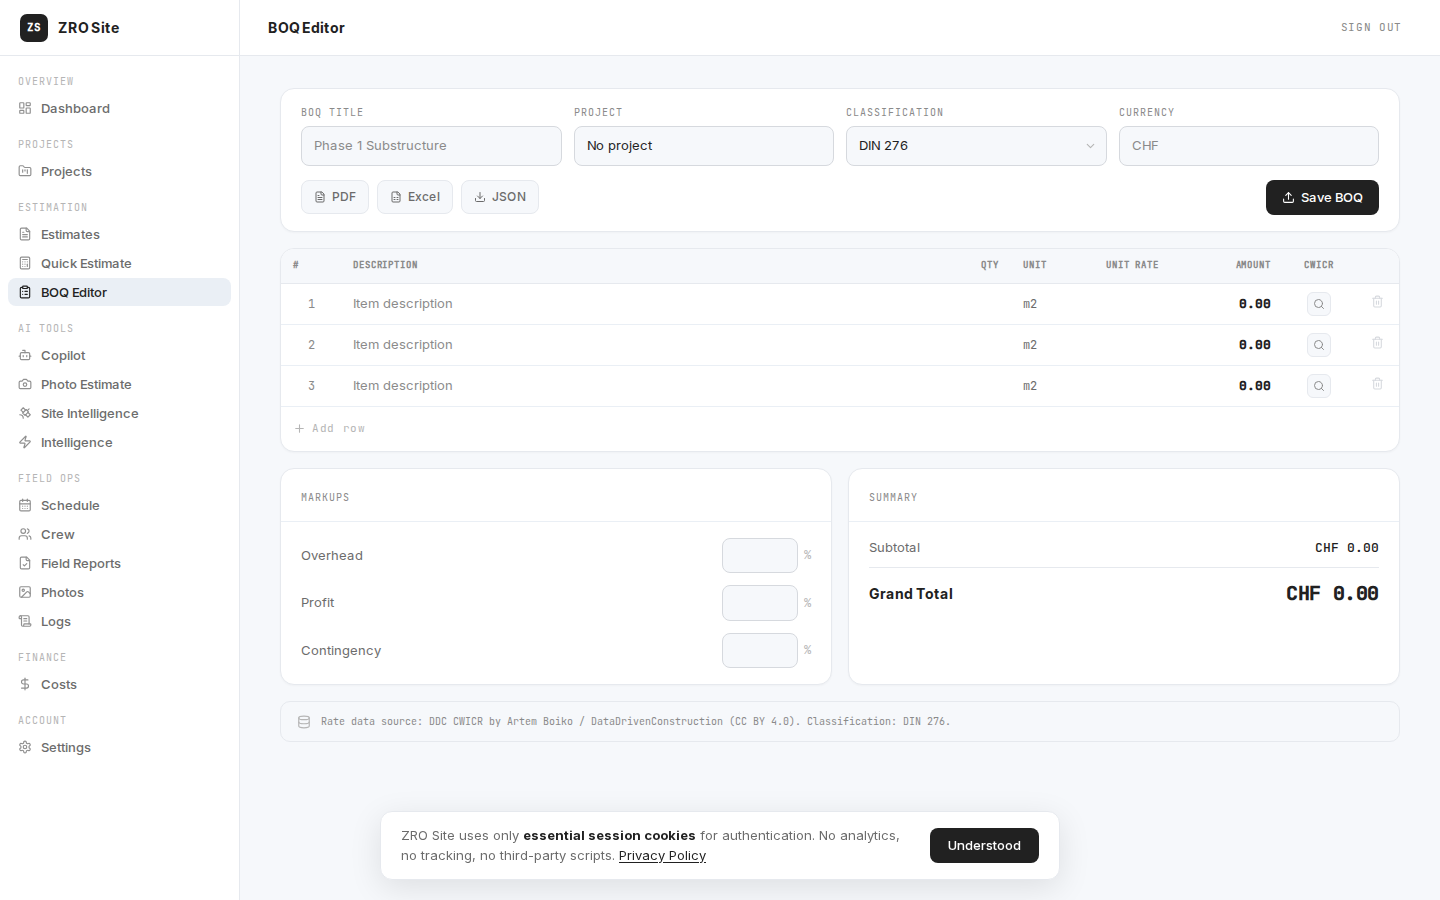1440x900 pixels.
Task: Search CWICR rates for row 1
Action: 1319,304
